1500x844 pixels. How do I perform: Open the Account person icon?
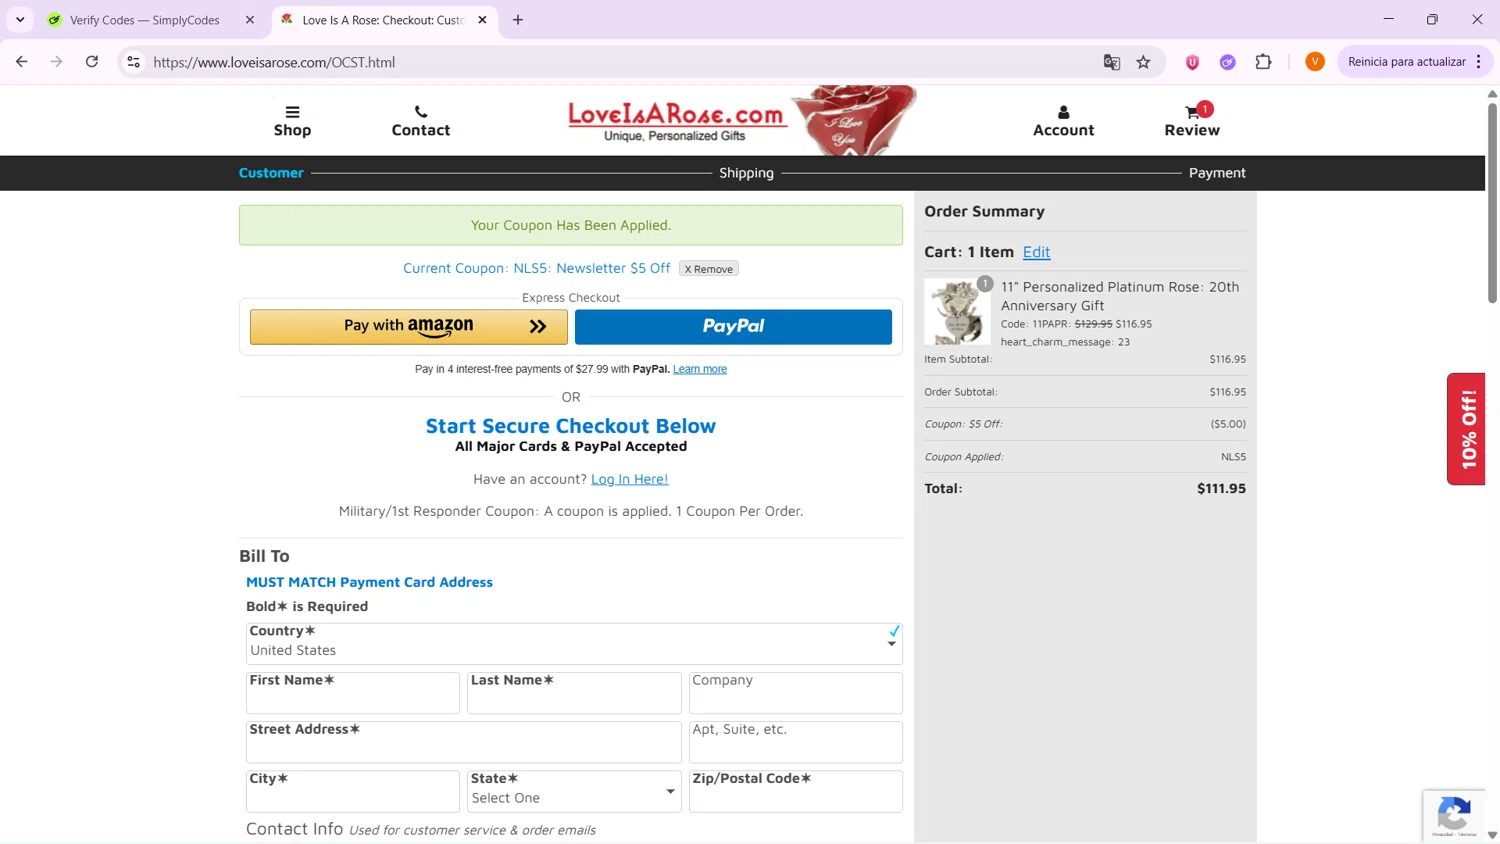pos(1063,121)
